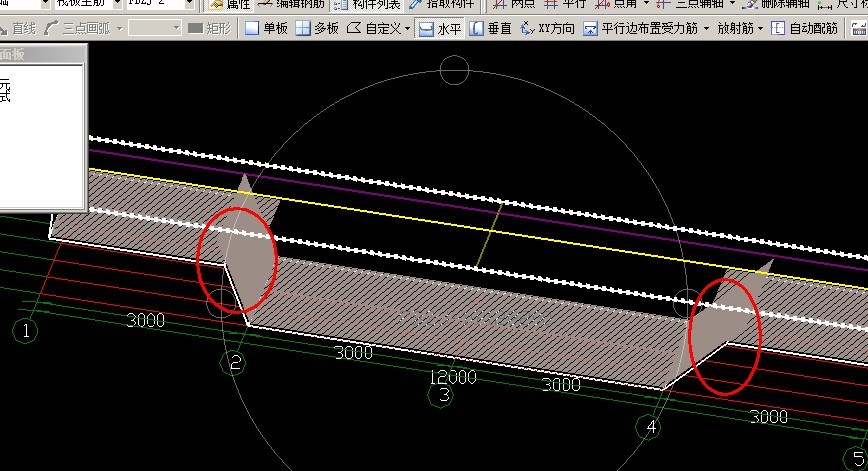Open the 属性 properties panel
The width and height of the screenshot is (868, 471).
tap(229, 4)
